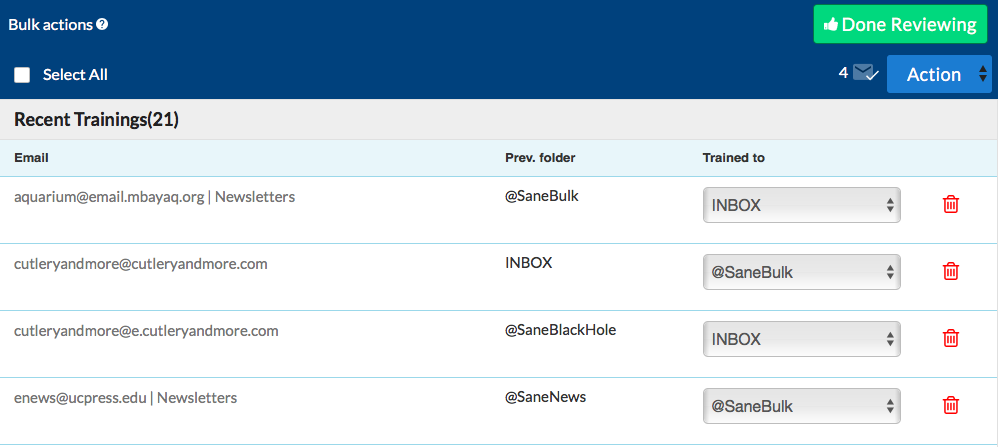Delete training for enews@ucpress.edu
Image resolution: width=998 pixels, height=447 pixels.
(950, 405)
